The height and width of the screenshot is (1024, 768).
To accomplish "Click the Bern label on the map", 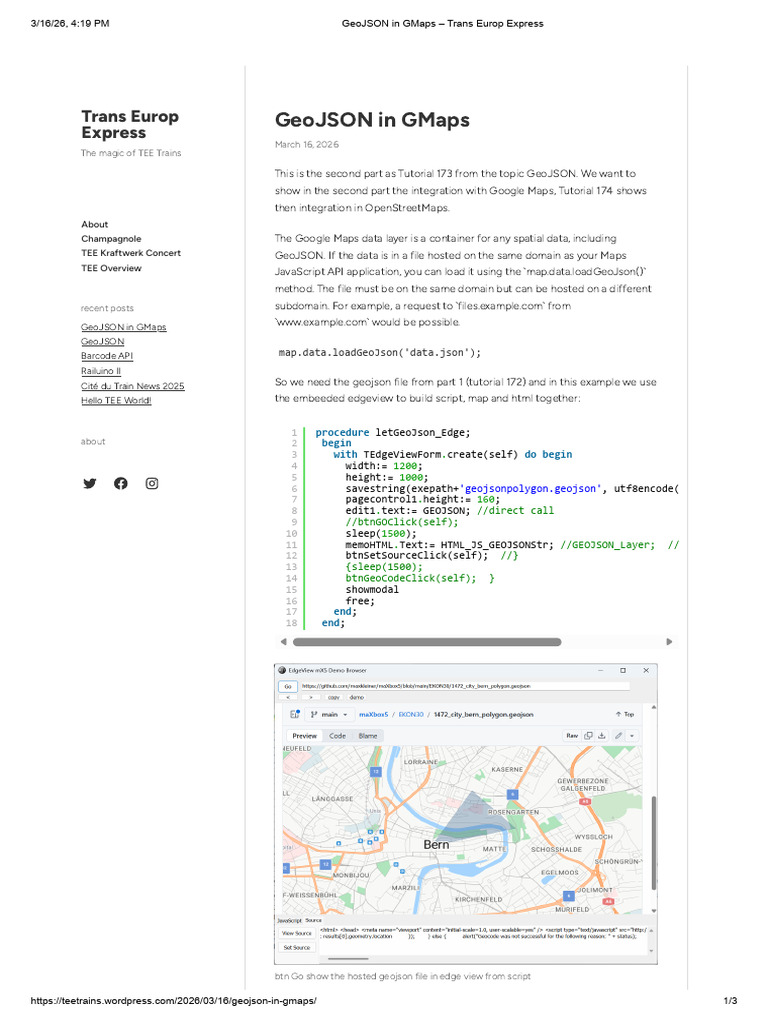I will (436, 844).
